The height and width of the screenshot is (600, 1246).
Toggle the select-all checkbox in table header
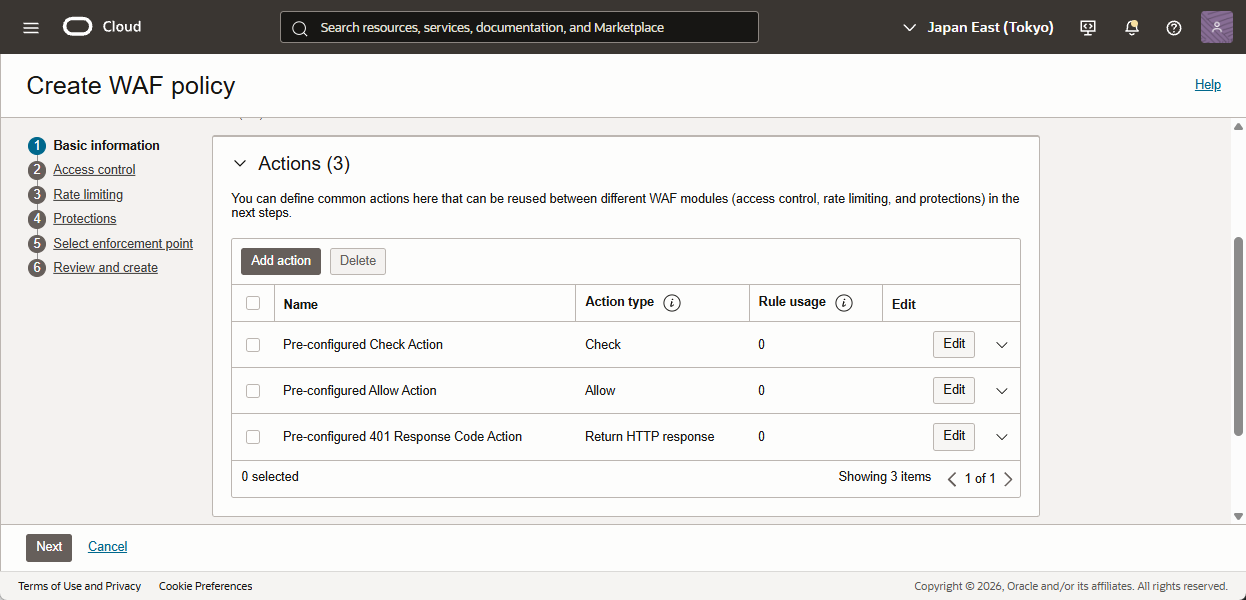(x=253, y=303)
